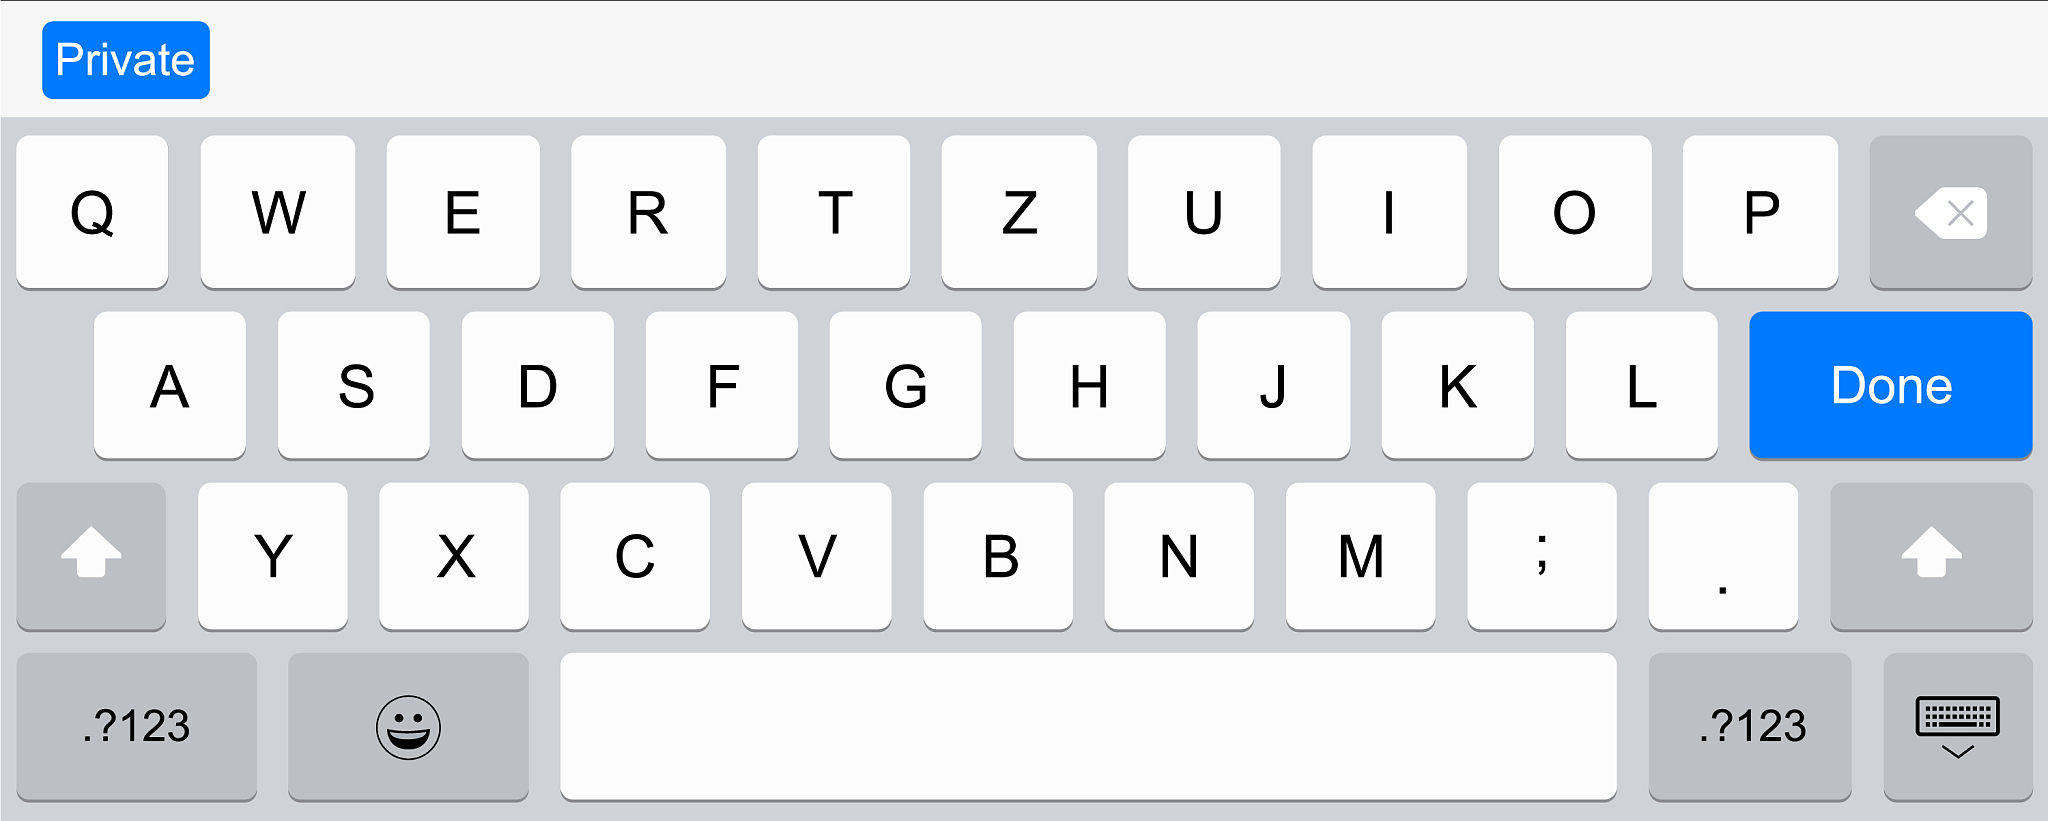Tap the Z key in top row
Viewport: 2048px width, 821px height.
(x=1019, y=212)
